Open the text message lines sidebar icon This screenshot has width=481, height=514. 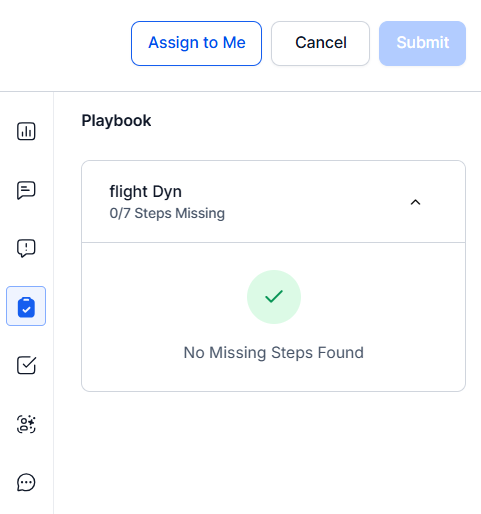(26, 190)
